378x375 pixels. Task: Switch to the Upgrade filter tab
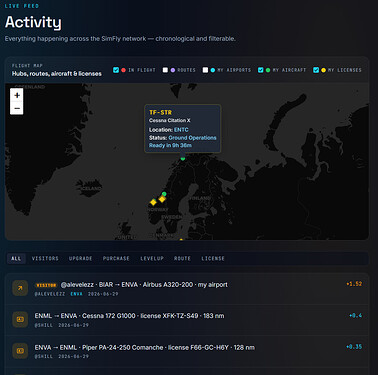click(x=80, y=258)
